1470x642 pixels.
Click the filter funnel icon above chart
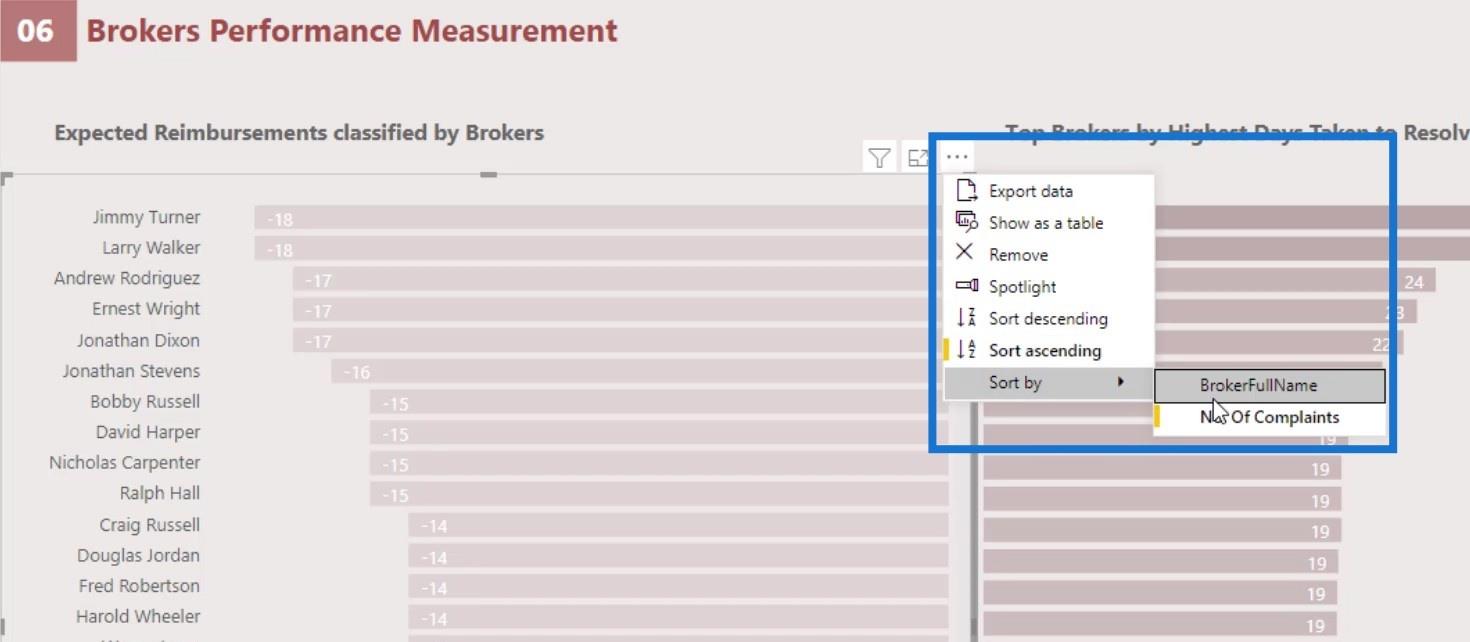tap(879, 158)
